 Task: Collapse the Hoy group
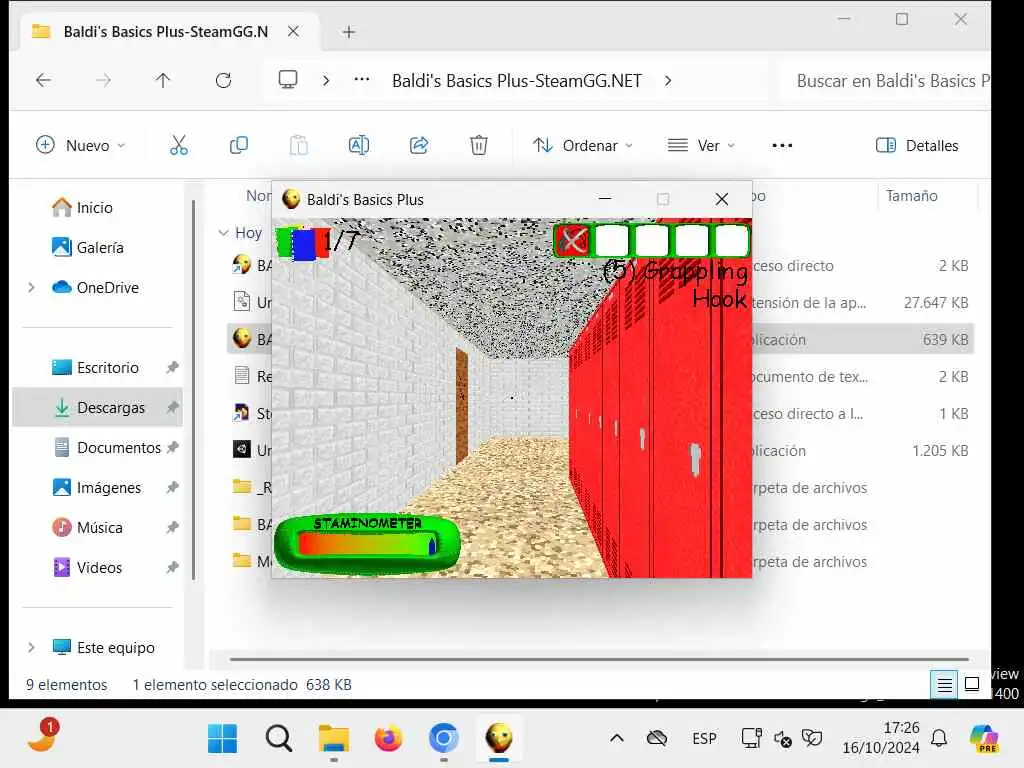pos(223,232)
